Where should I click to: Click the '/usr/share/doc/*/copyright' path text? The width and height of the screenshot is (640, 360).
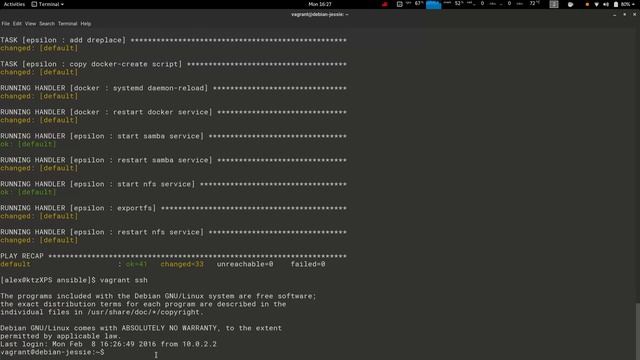(x=144, y=312)
